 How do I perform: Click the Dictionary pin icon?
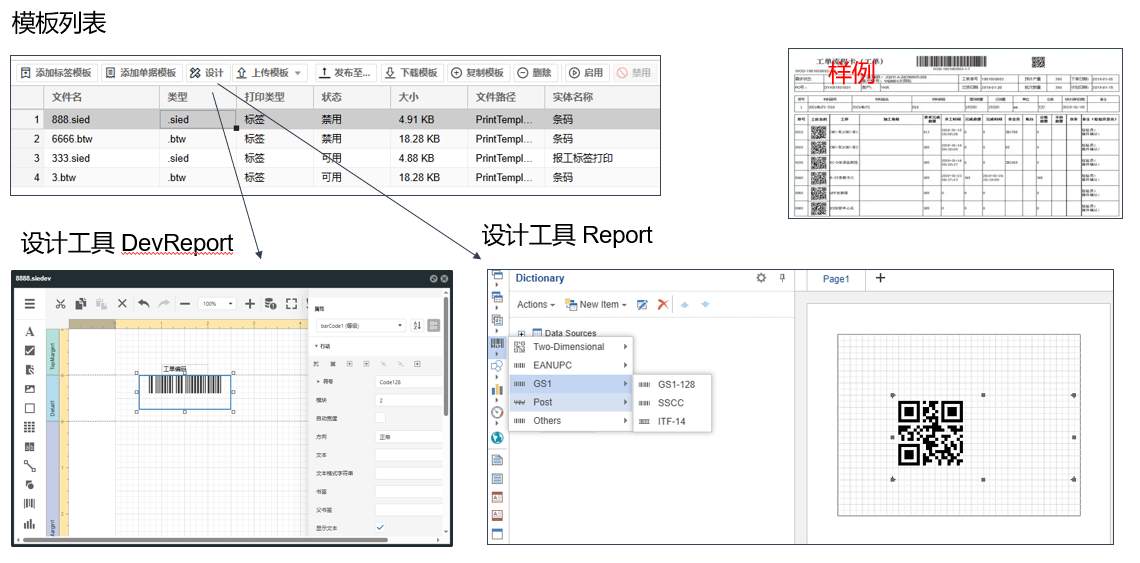[x=782, y=278]
